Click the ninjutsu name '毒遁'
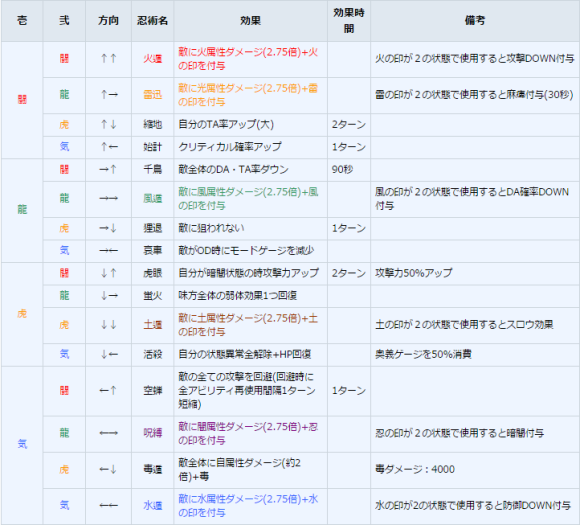Image resolution: width=580 pixels, height=525 pixels. [x=152, y=470]
